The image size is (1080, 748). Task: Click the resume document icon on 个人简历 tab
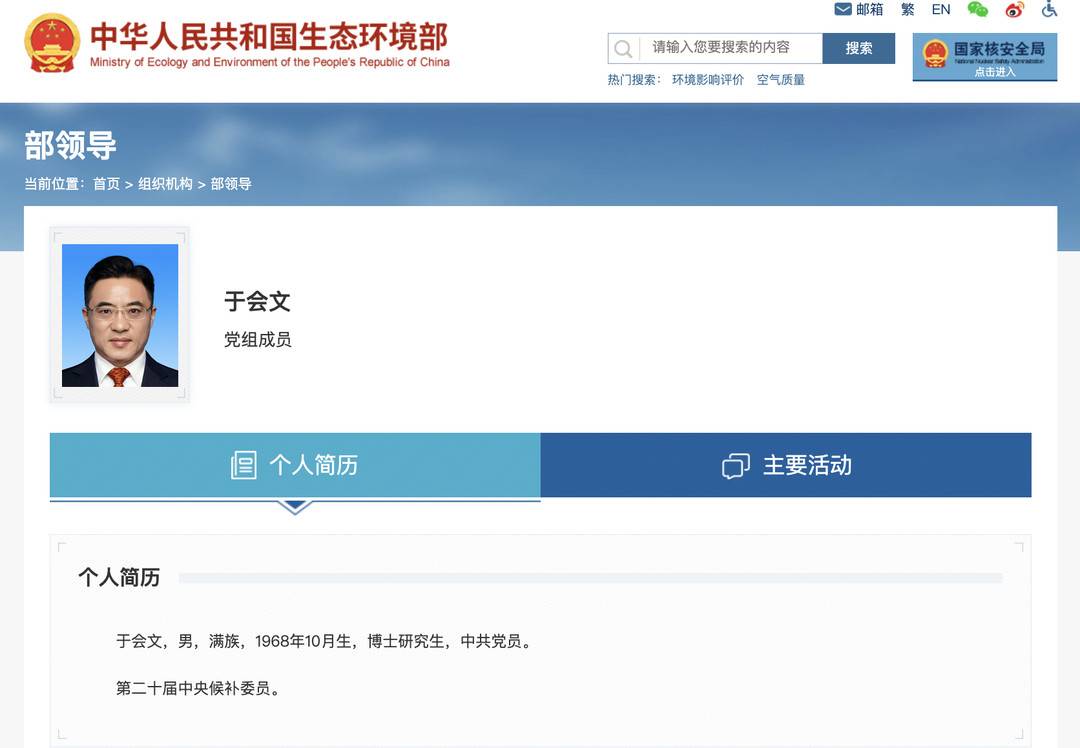tap(243, 465)
